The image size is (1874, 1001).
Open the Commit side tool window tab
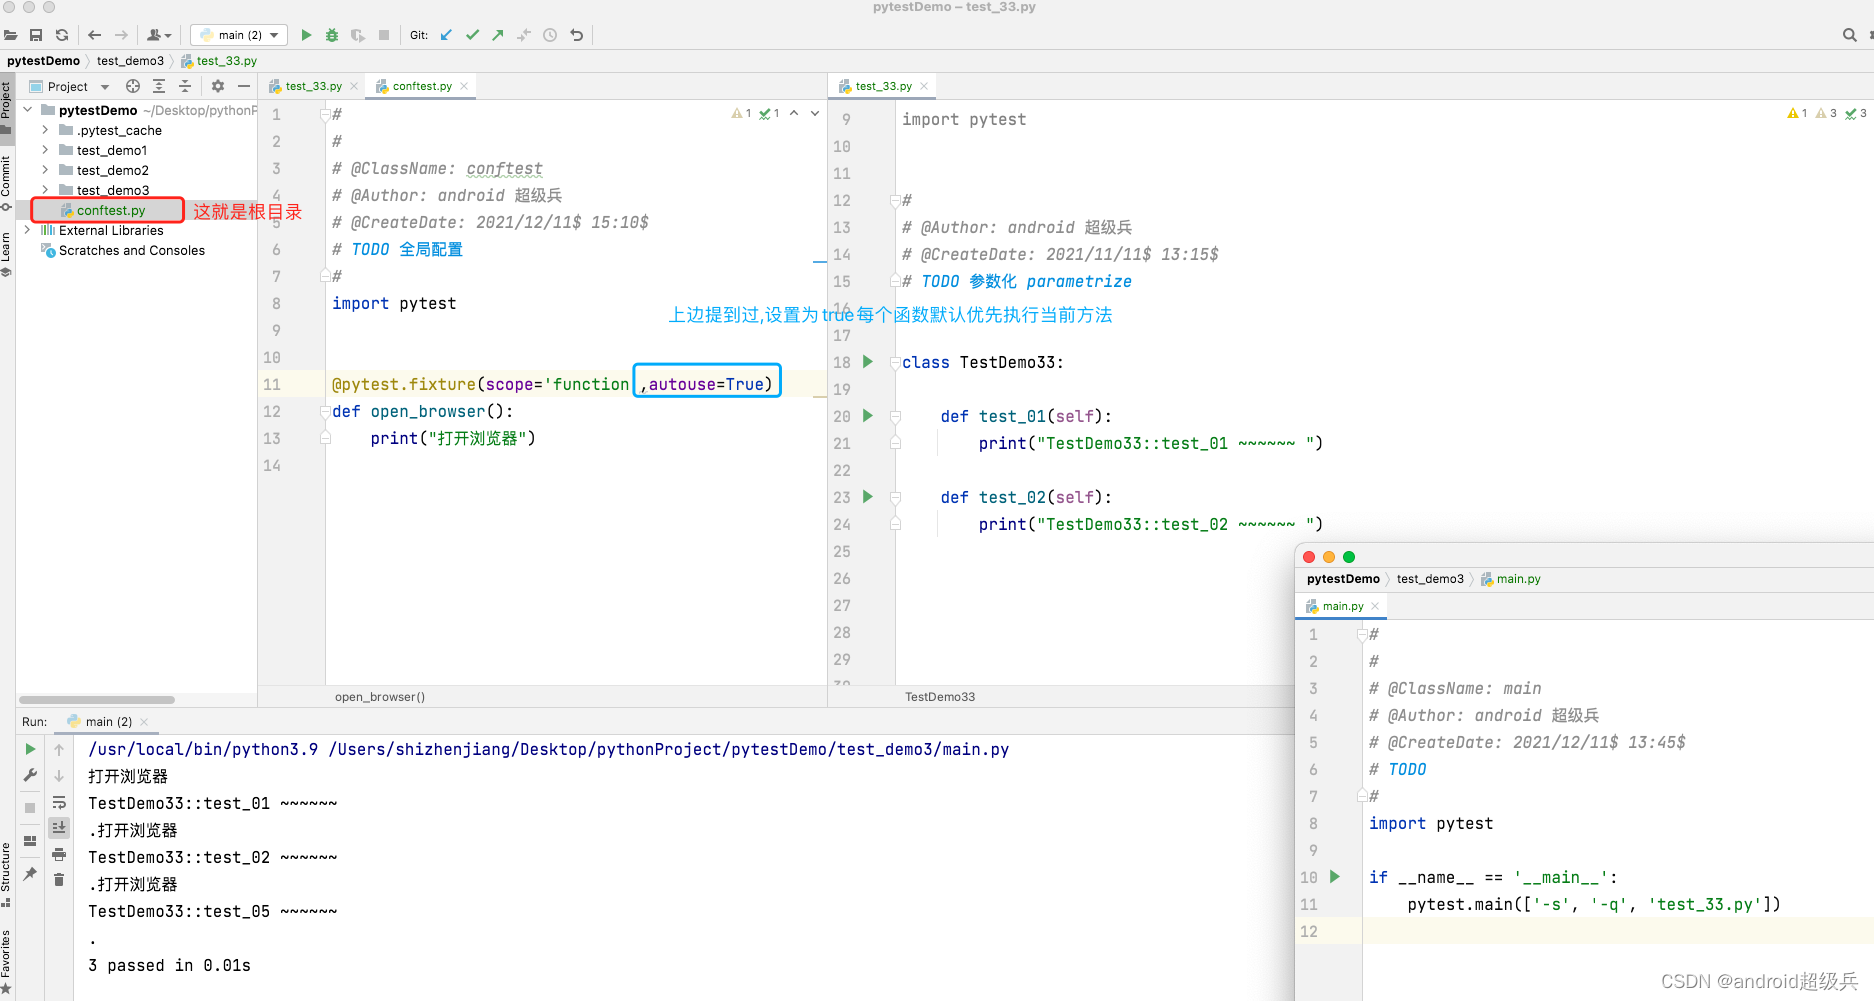click(6, 182)
